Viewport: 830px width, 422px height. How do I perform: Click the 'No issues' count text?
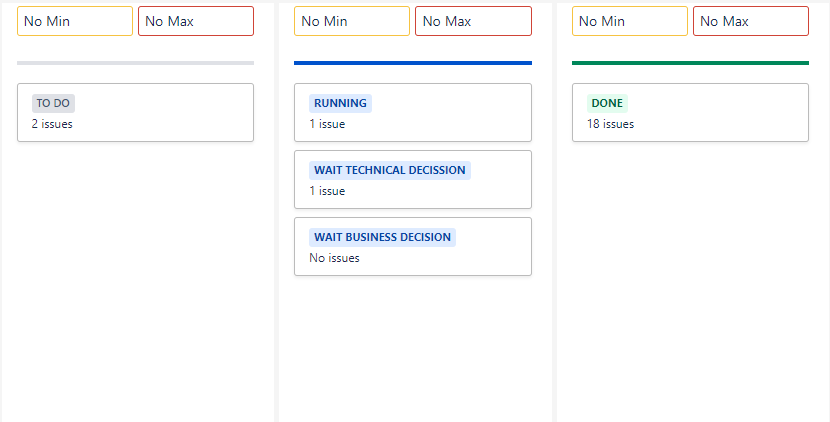pos(334,258)
